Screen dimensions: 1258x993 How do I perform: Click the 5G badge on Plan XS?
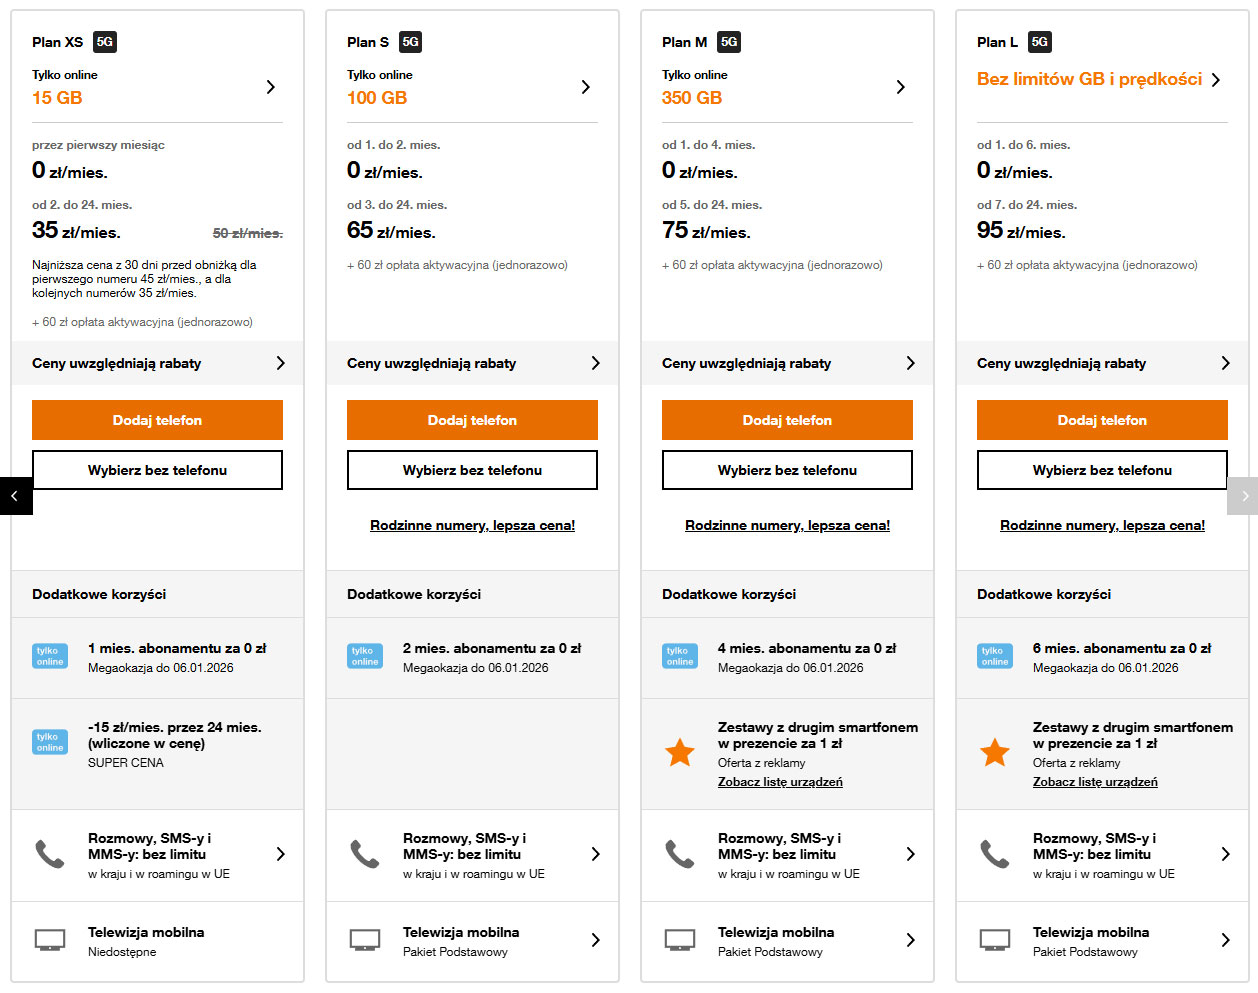(105, 42)
